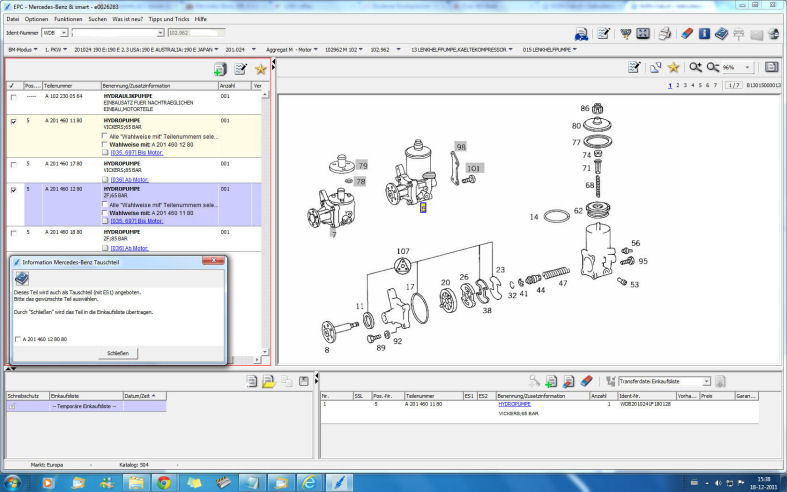Screen dimensions: 787x492
Task: Open the Funktionen menu
Action: click(68, 19)
